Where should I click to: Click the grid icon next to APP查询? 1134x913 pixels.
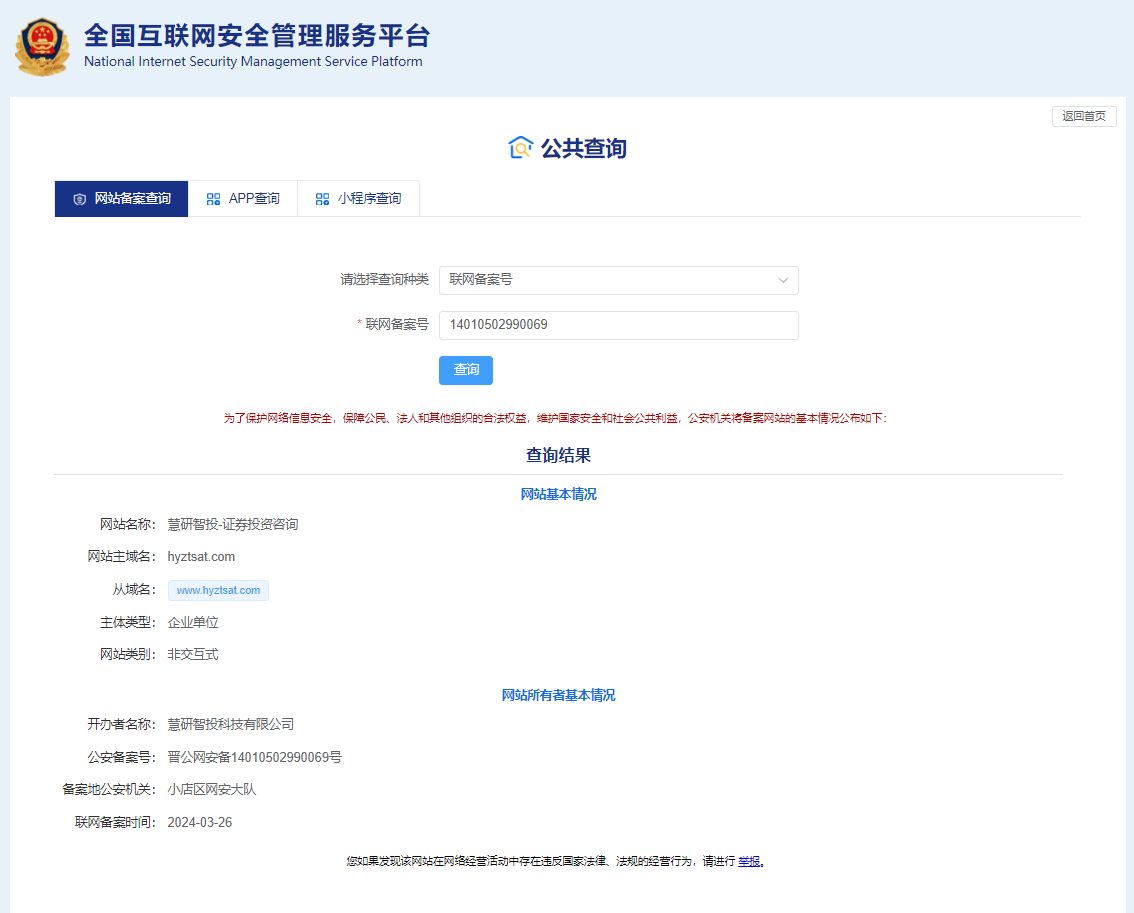213,199
